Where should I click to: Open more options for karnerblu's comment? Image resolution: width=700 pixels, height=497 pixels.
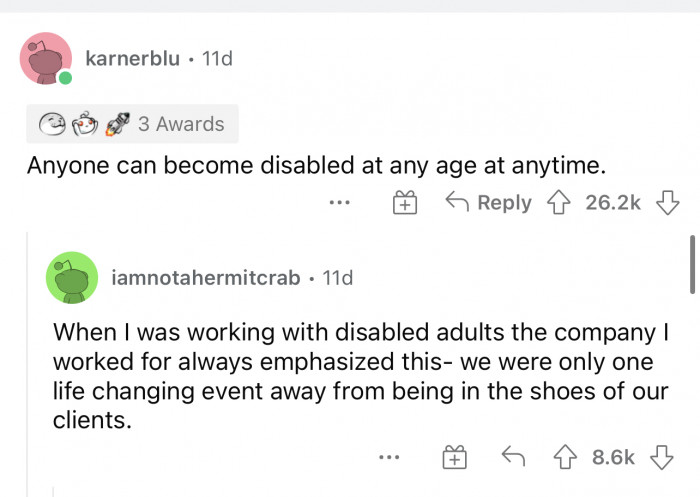point(340,203)
